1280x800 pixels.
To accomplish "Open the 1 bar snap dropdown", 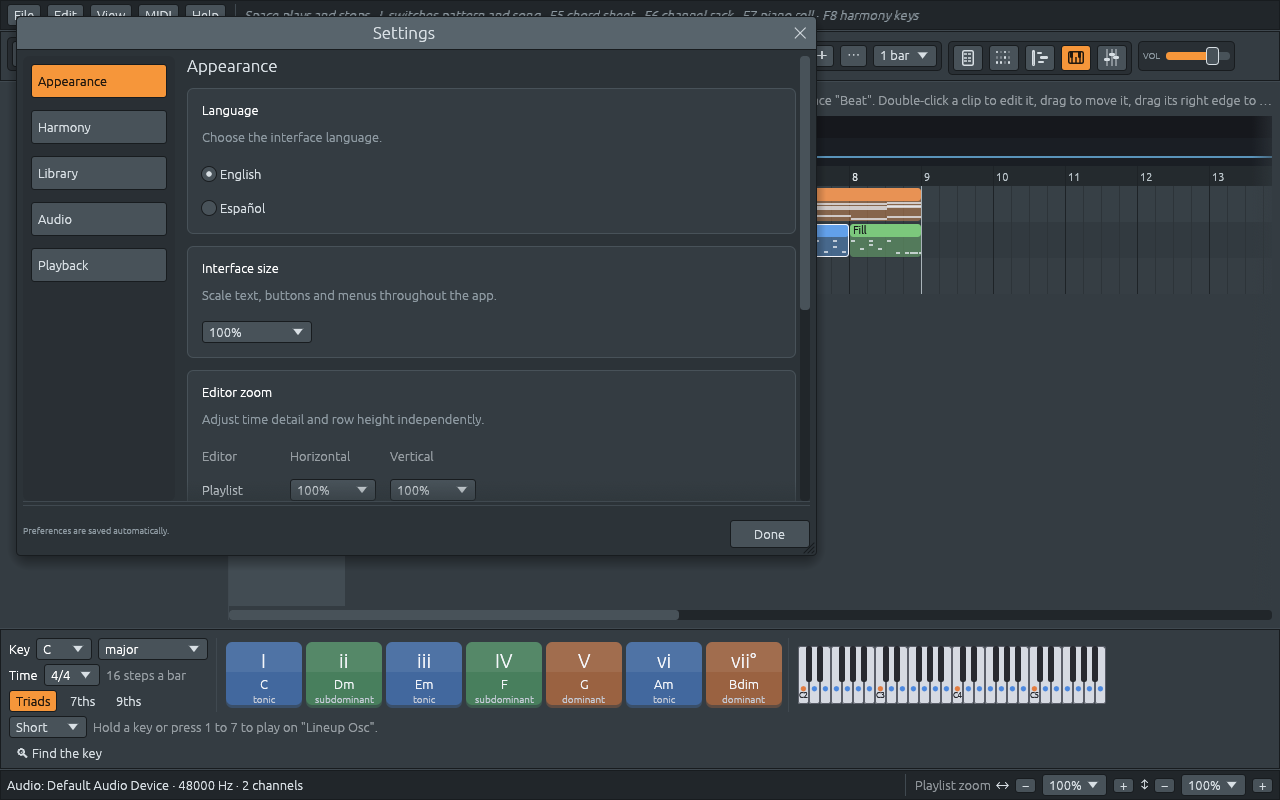I will (x=904, y=56).
